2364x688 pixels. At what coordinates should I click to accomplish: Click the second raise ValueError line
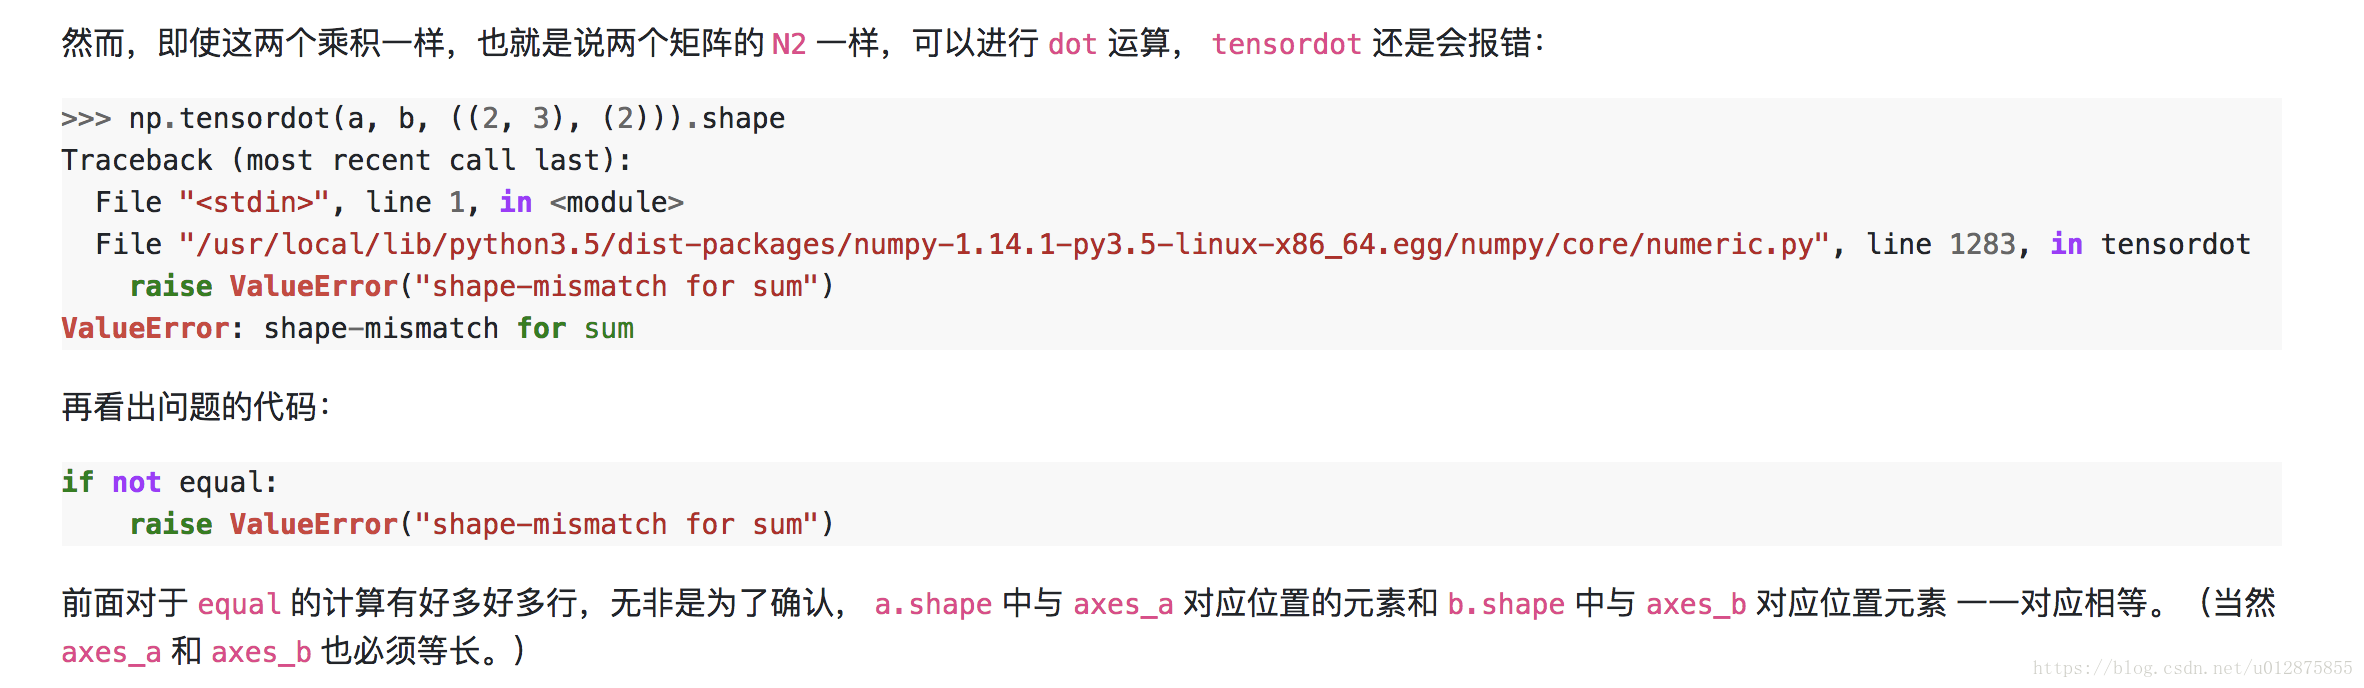point(482,524)
